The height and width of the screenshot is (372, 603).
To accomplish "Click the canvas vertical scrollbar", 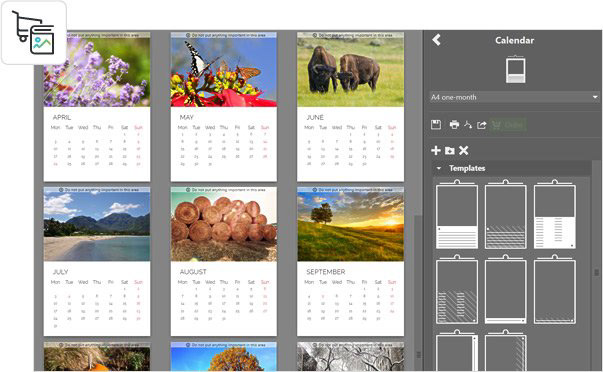I will pos(418,292).
